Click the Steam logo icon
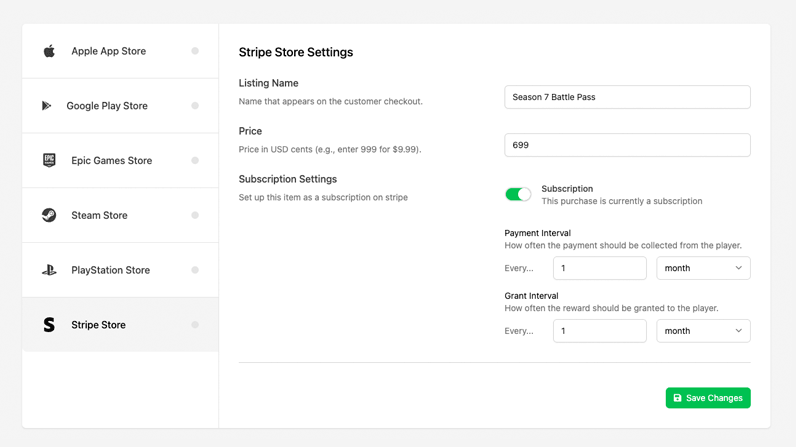This screenshot has height=447, width=796. coord(49,215)
